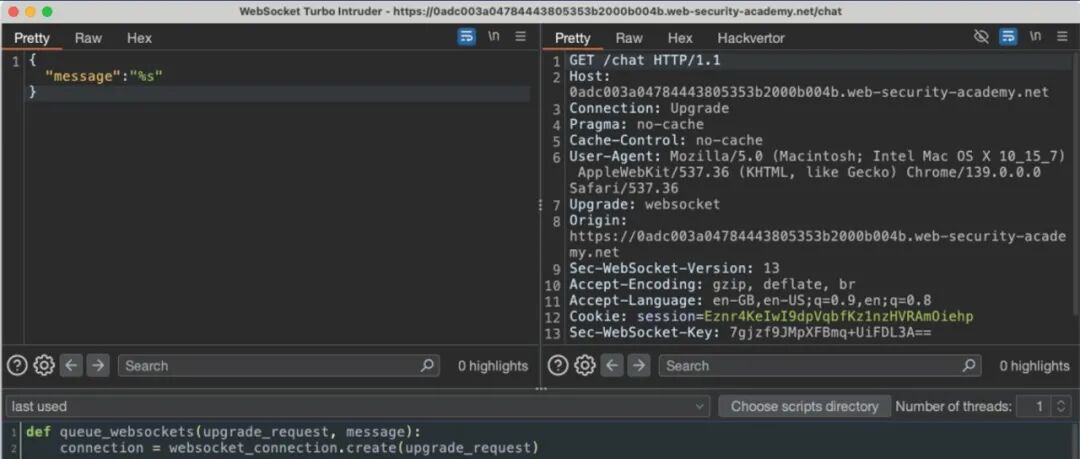Go to previous match arrow in left search bar
The width and height of the screenshot is (1080, 459).
(x=71, y=365)
